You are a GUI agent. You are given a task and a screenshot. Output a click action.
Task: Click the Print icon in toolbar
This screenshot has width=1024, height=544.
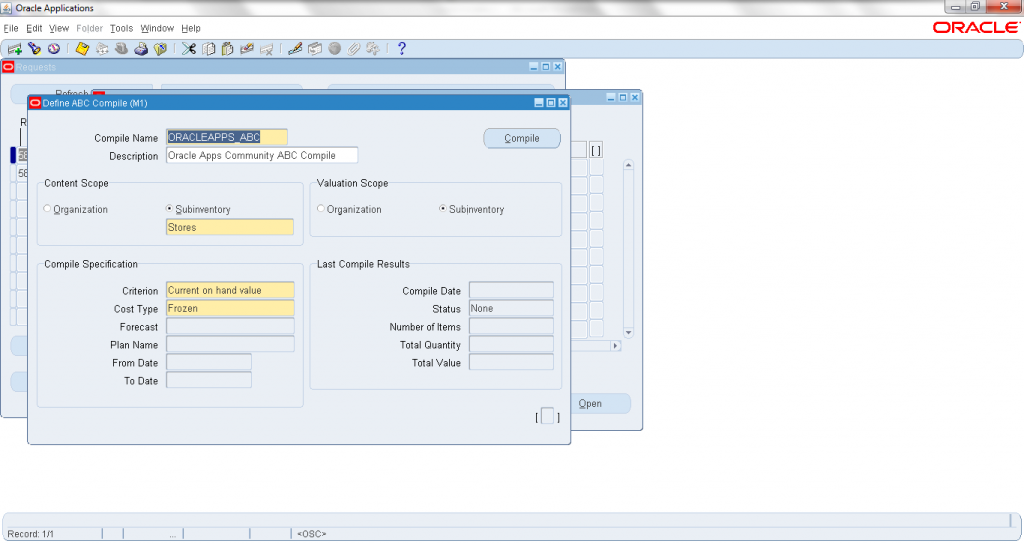pos(141,49)
